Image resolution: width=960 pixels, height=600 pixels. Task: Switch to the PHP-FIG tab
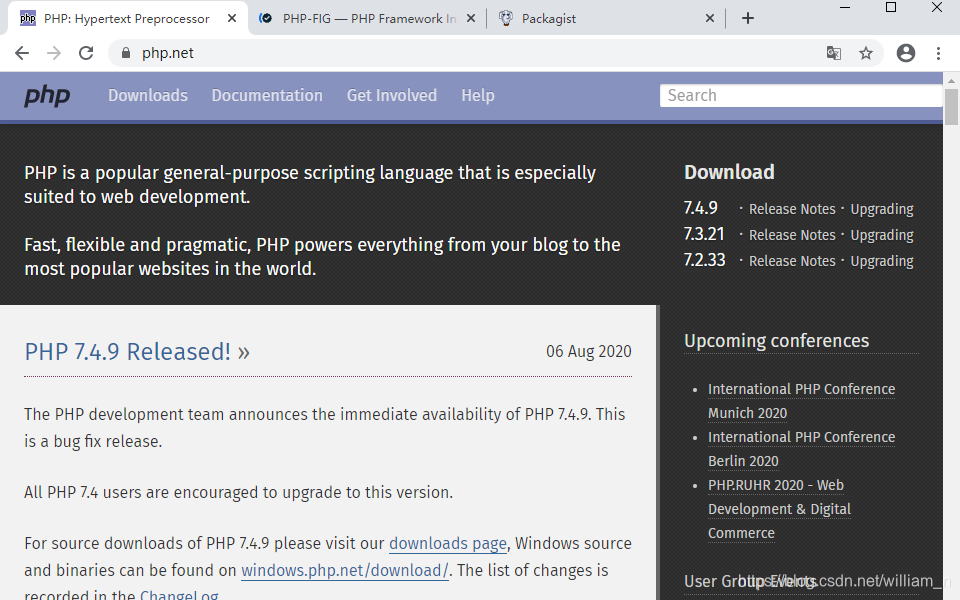[360, 17]
